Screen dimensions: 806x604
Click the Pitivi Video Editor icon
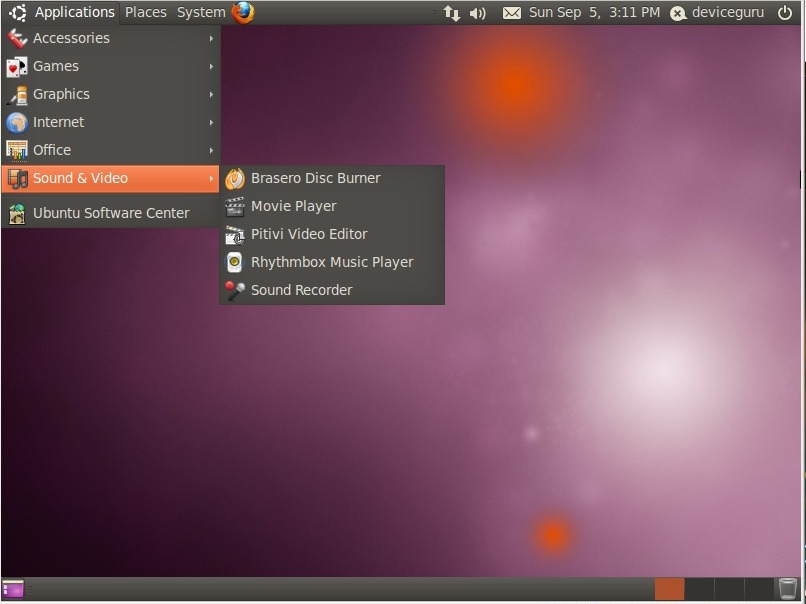(235, 235)
